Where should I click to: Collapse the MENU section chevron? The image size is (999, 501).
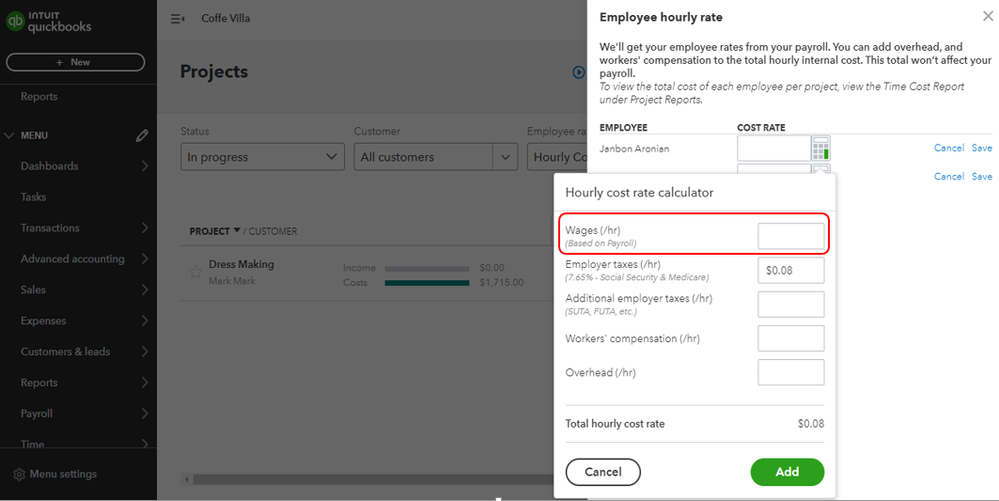tap(10, 135)
